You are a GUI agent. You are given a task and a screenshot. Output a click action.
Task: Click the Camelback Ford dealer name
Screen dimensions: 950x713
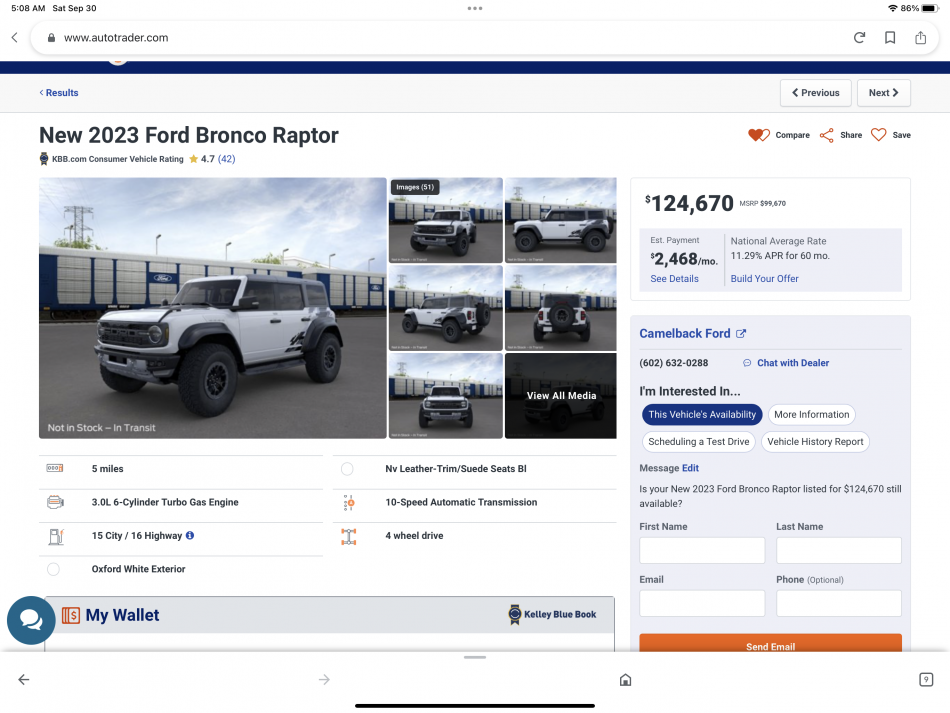(685, 334)
